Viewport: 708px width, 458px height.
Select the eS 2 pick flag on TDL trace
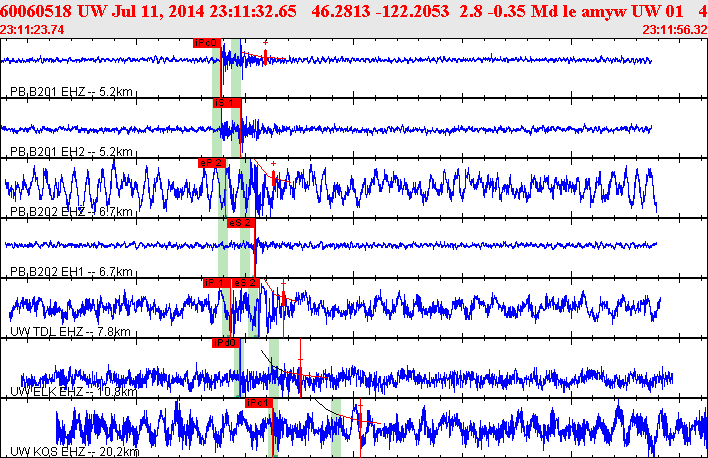point(246,283)
